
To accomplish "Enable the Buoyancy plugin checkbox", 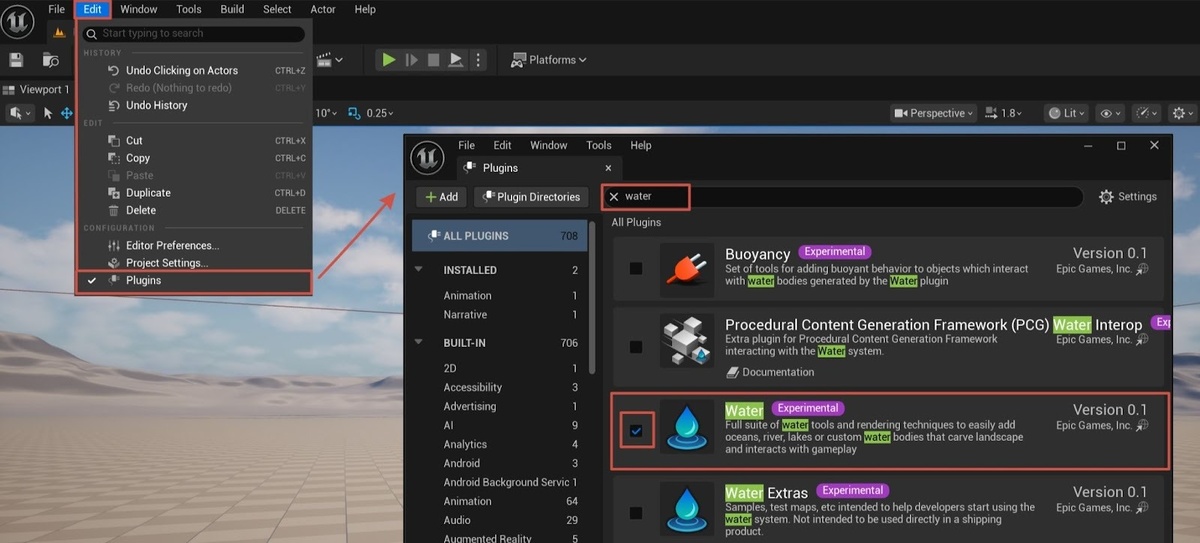I will pyautogui.click(x=636, y=268).
